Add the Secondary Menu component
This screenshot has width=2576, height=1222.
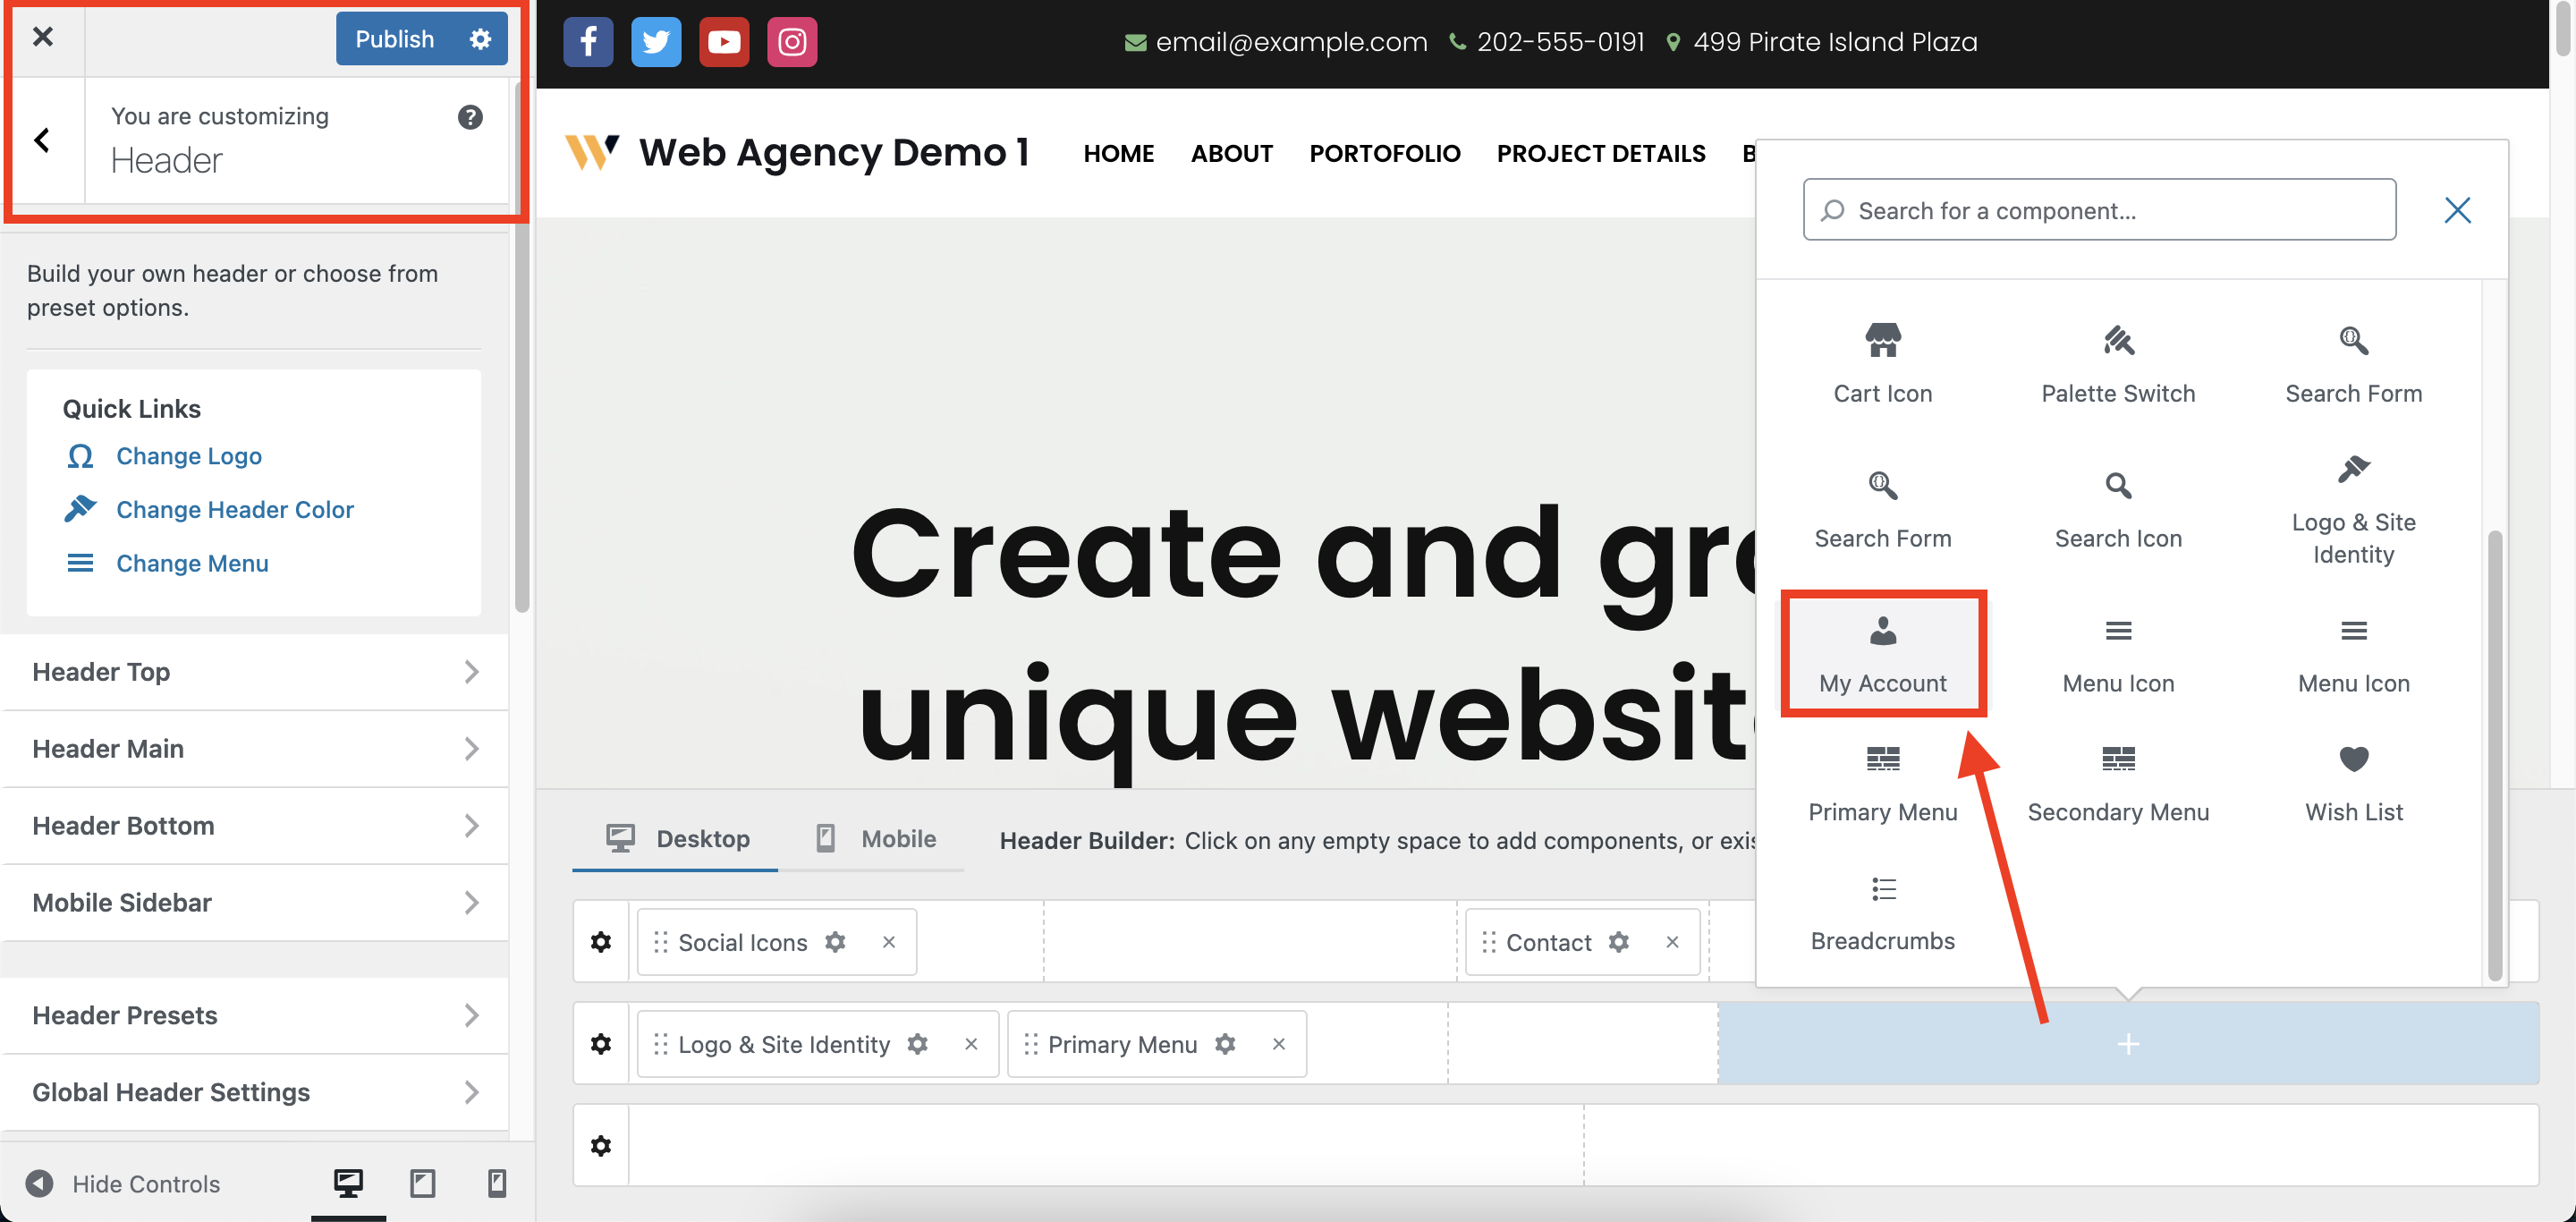(x=2118, y=784)
